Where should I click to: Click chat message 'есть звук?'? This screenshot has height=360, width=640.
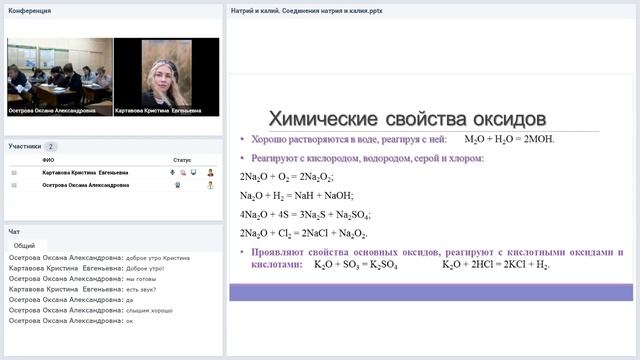click(x=141, y=289)
